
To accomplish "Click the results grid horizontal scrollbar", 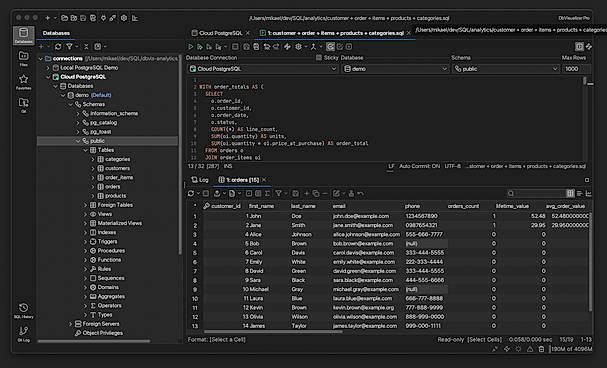I will click(x=273, y=332).
